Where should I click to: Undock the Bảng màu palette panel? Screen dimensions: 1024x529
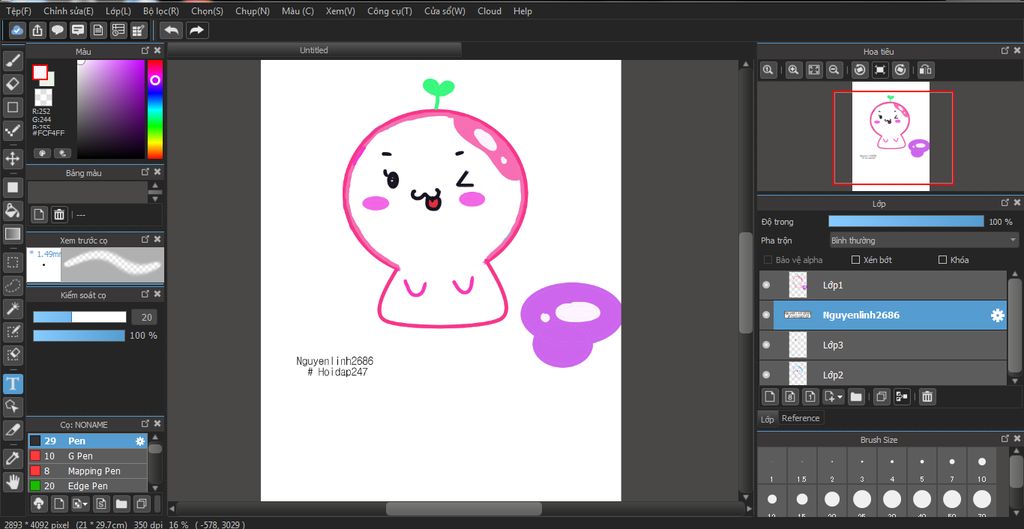[x=145, y=172]
